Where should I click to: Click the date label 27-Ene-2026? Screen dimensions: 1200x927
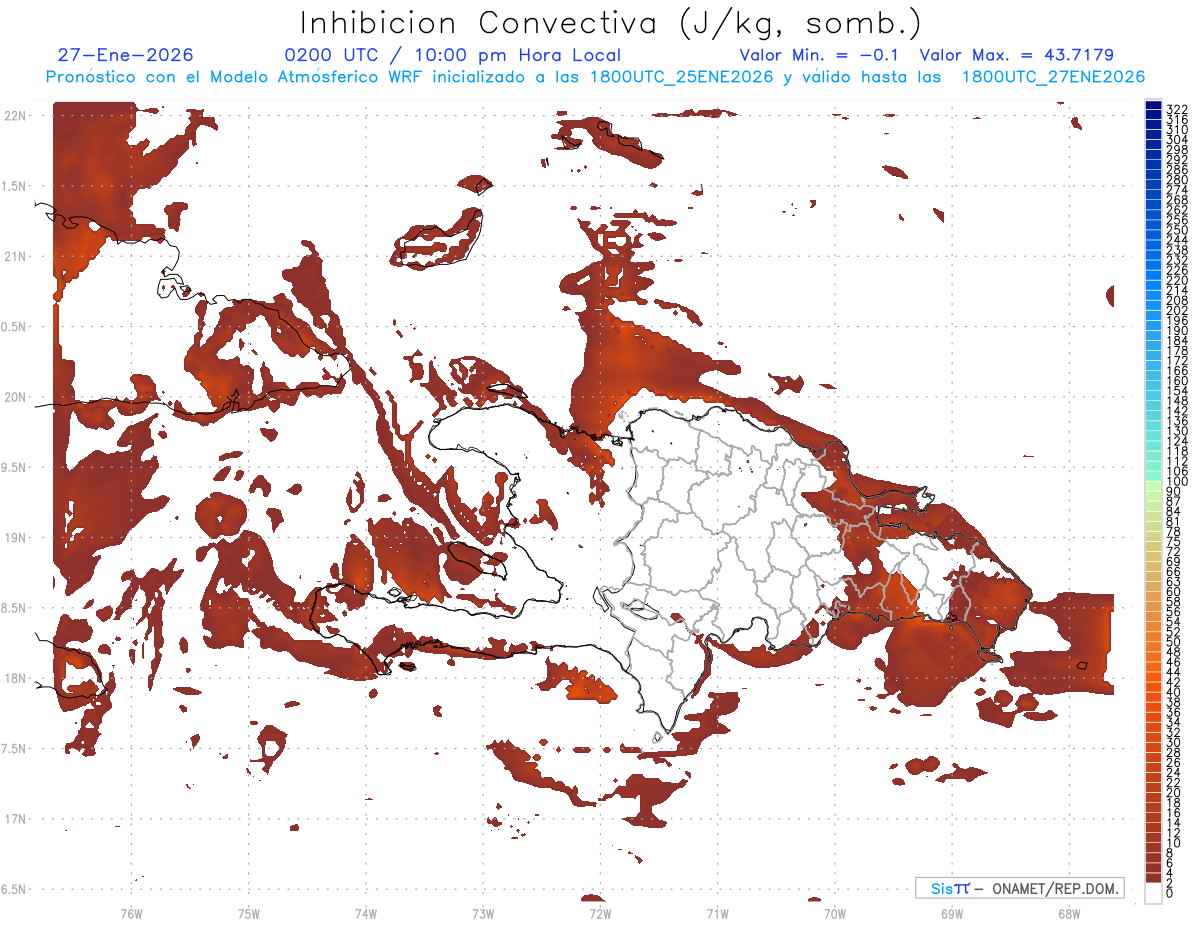[126, 55]
